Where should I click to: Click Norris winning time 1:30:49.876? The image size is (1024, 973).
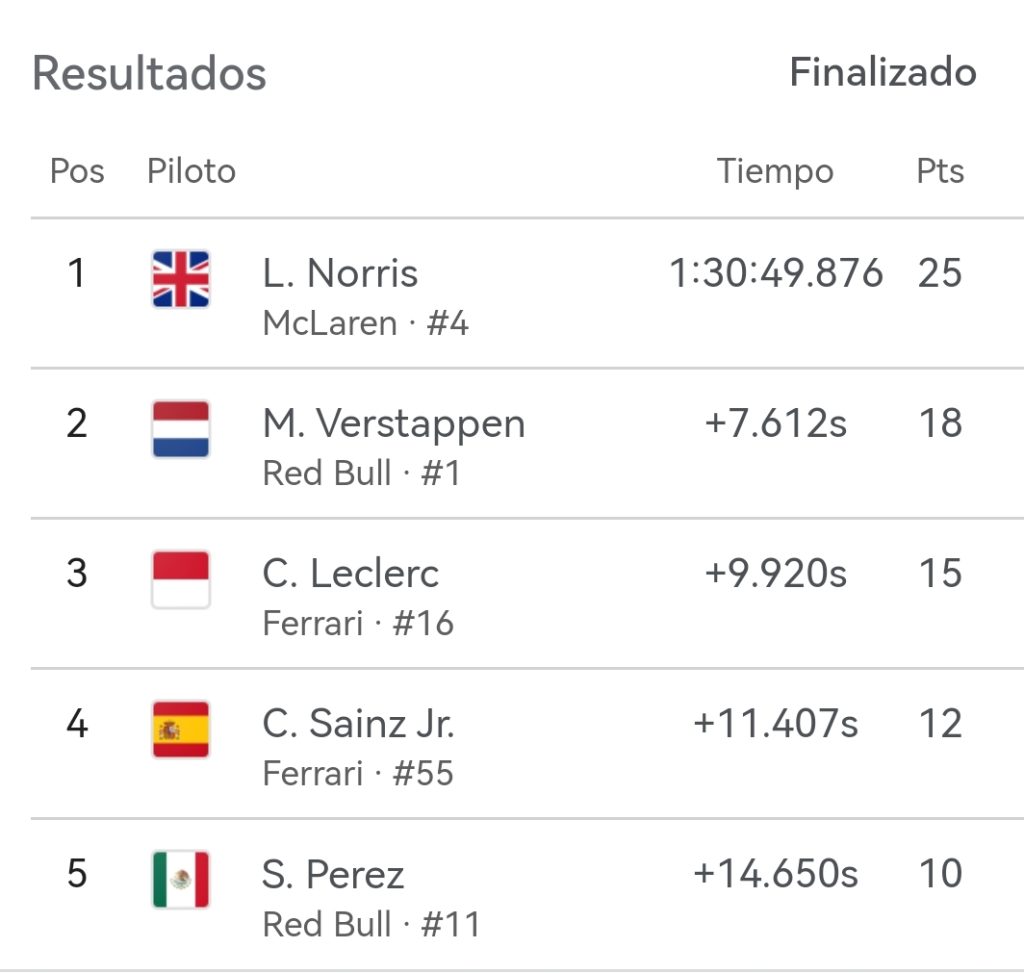pyautogui.click(x=776, y=273)
